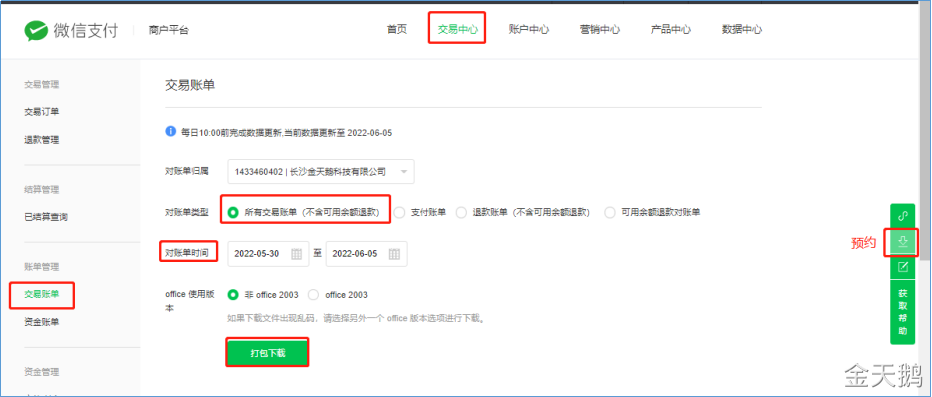
Task: Select 非 office 2003 radio option
Action: [233, 295]
